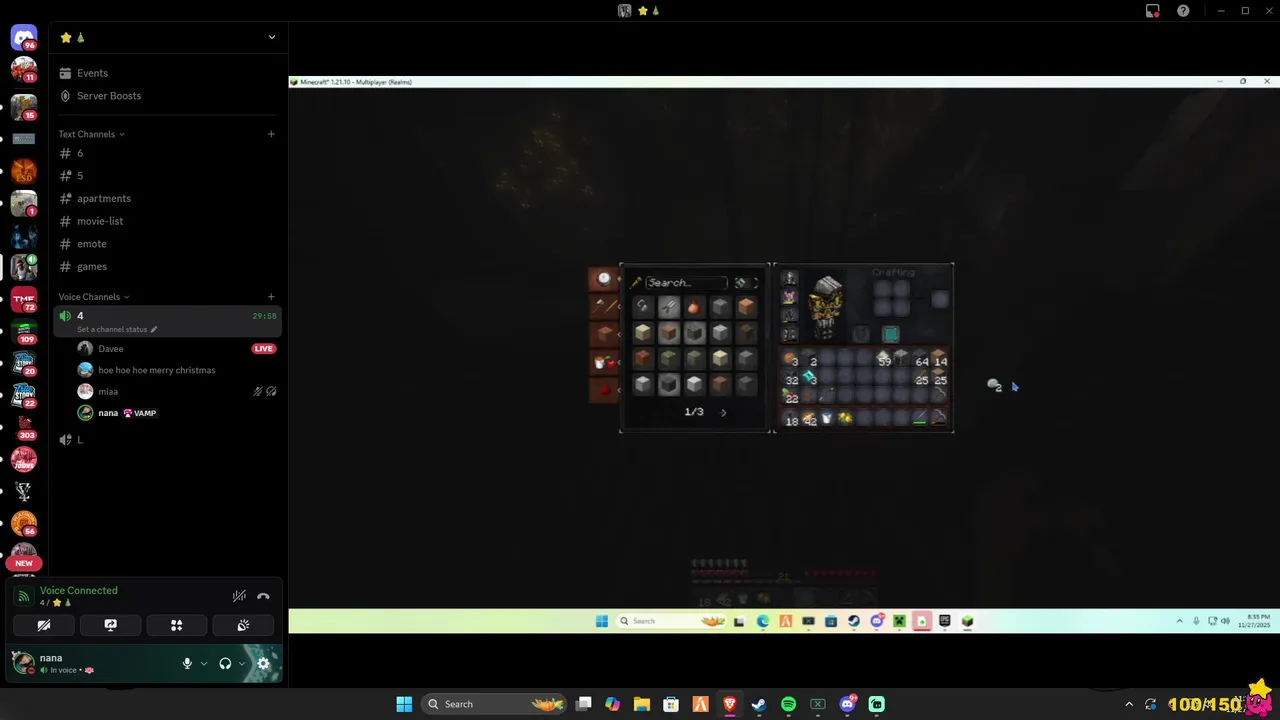Open Microsoft Store from the Windows taskbar
This screenshot has height=720, width=1280.
[x=671, y=704]
